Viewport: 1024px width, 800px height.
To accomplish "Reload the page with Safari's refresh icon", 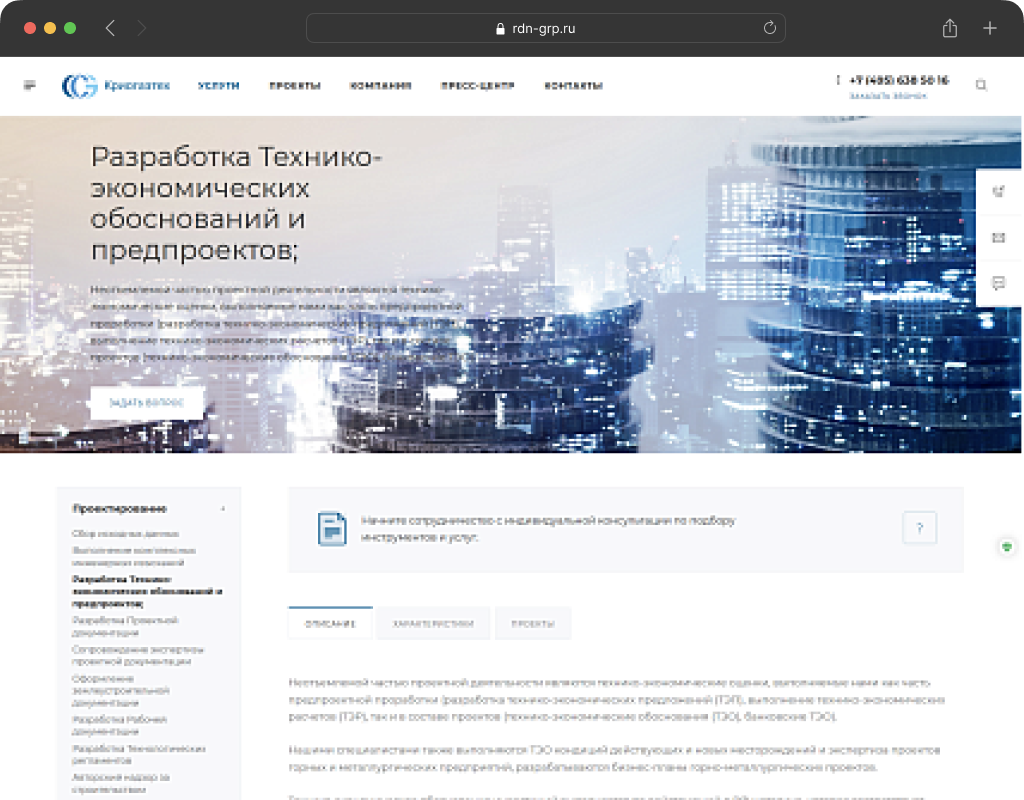I will point(769,28).
